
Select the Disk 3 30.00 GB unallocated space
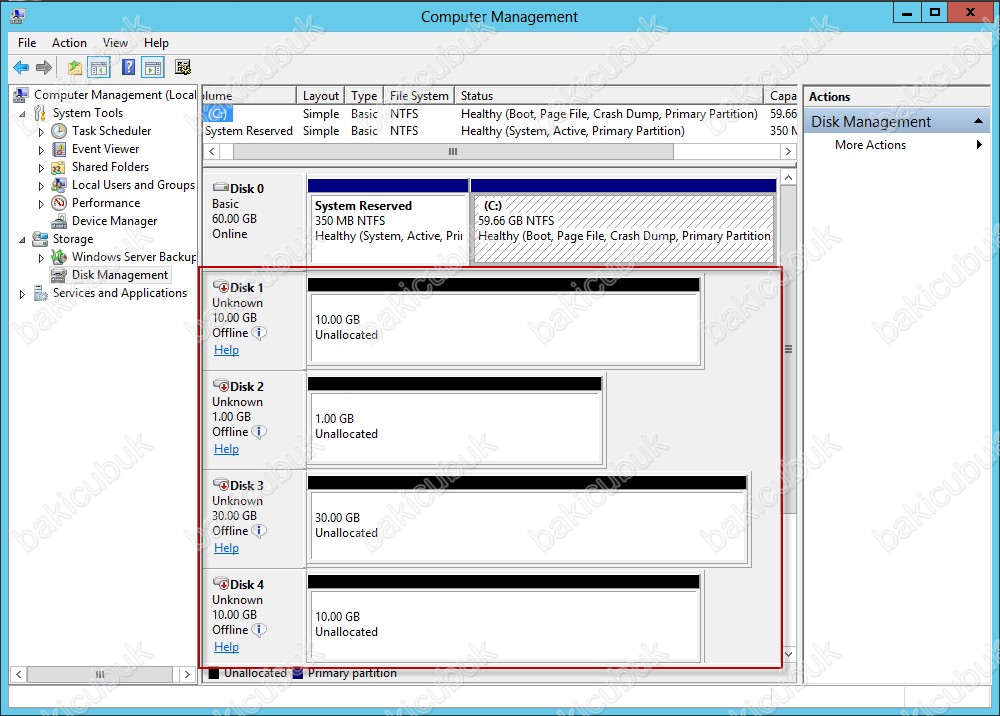(528, 526)
